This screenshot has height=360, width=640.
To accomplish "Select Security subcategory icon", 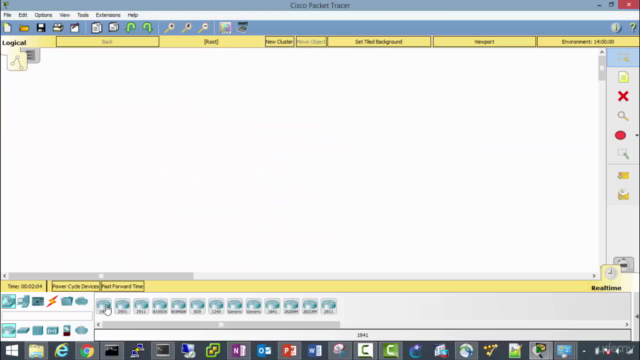I will coord(67,330).
